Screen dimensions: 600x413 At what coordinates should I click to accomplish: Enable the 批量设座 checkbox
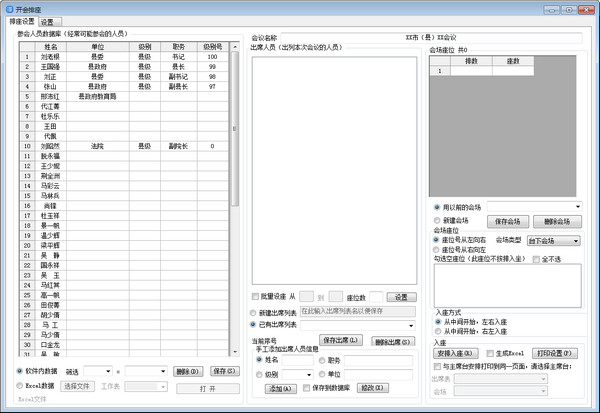point(254,297)
